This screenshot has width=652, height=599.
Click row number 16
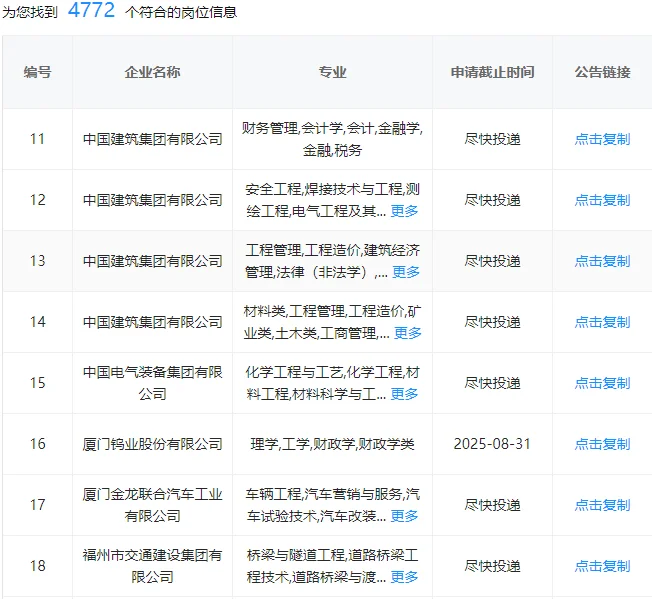coord(37,444)
